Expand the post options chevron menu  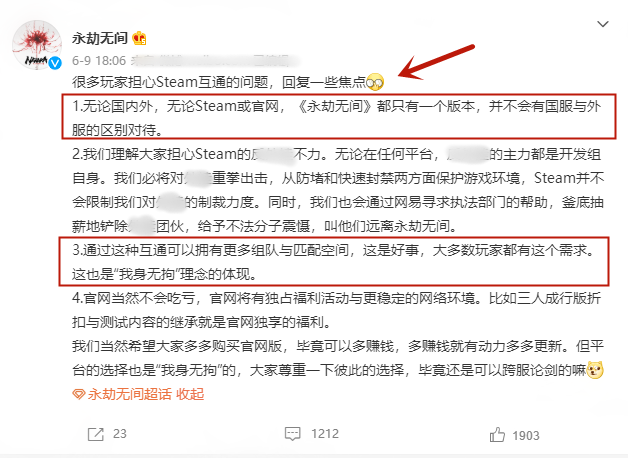click(x=603, y=24)
